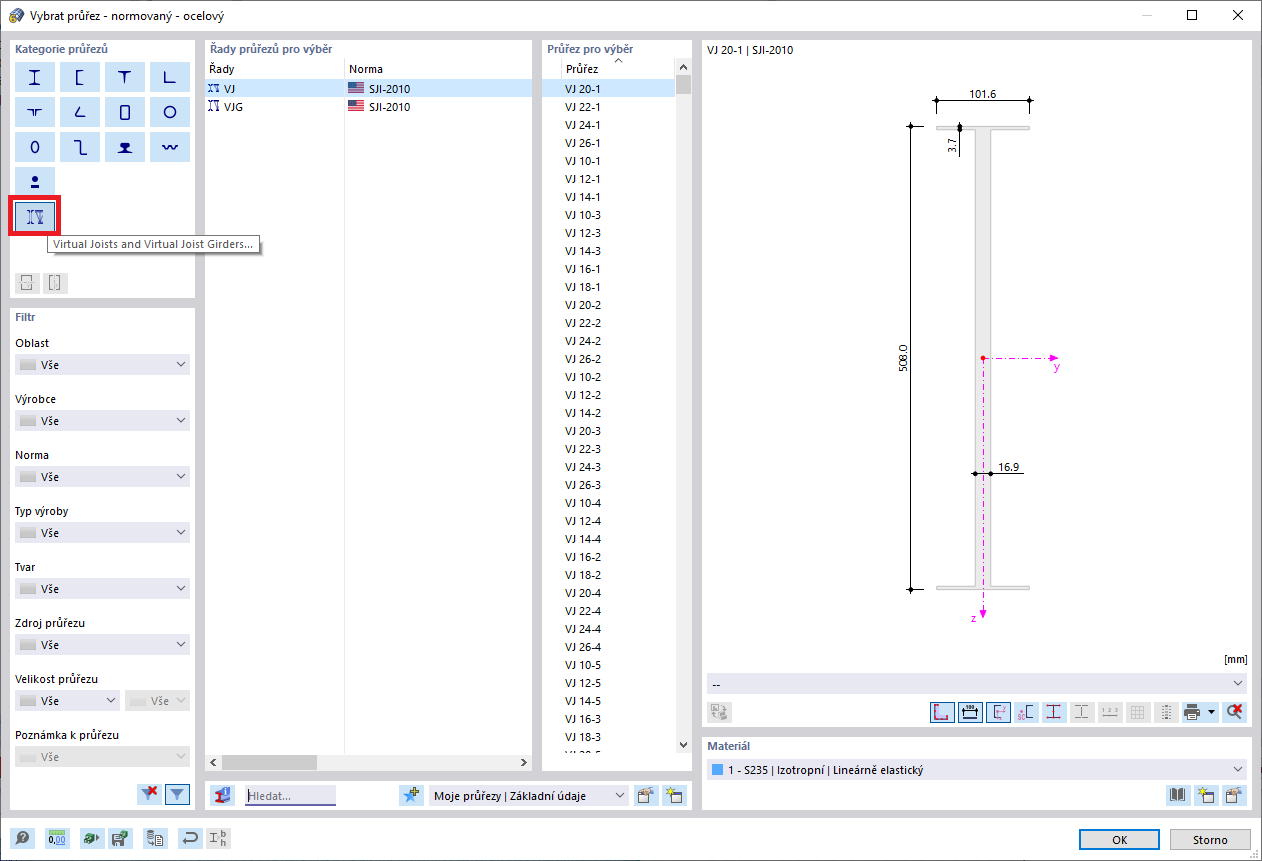This screenshot has width=1262, height=861.
Task: Click the edit my sections list icon
Action: [x=647, y=796]
